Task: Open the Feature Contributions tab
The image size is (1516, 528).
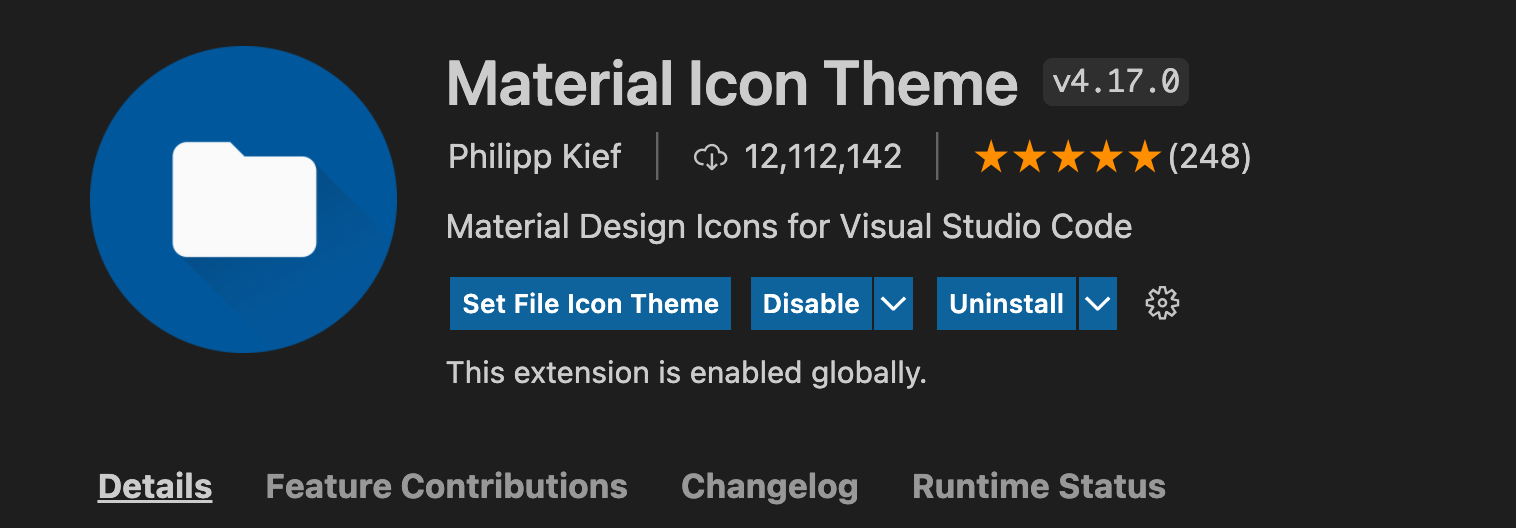Action: tap(446, 487)
